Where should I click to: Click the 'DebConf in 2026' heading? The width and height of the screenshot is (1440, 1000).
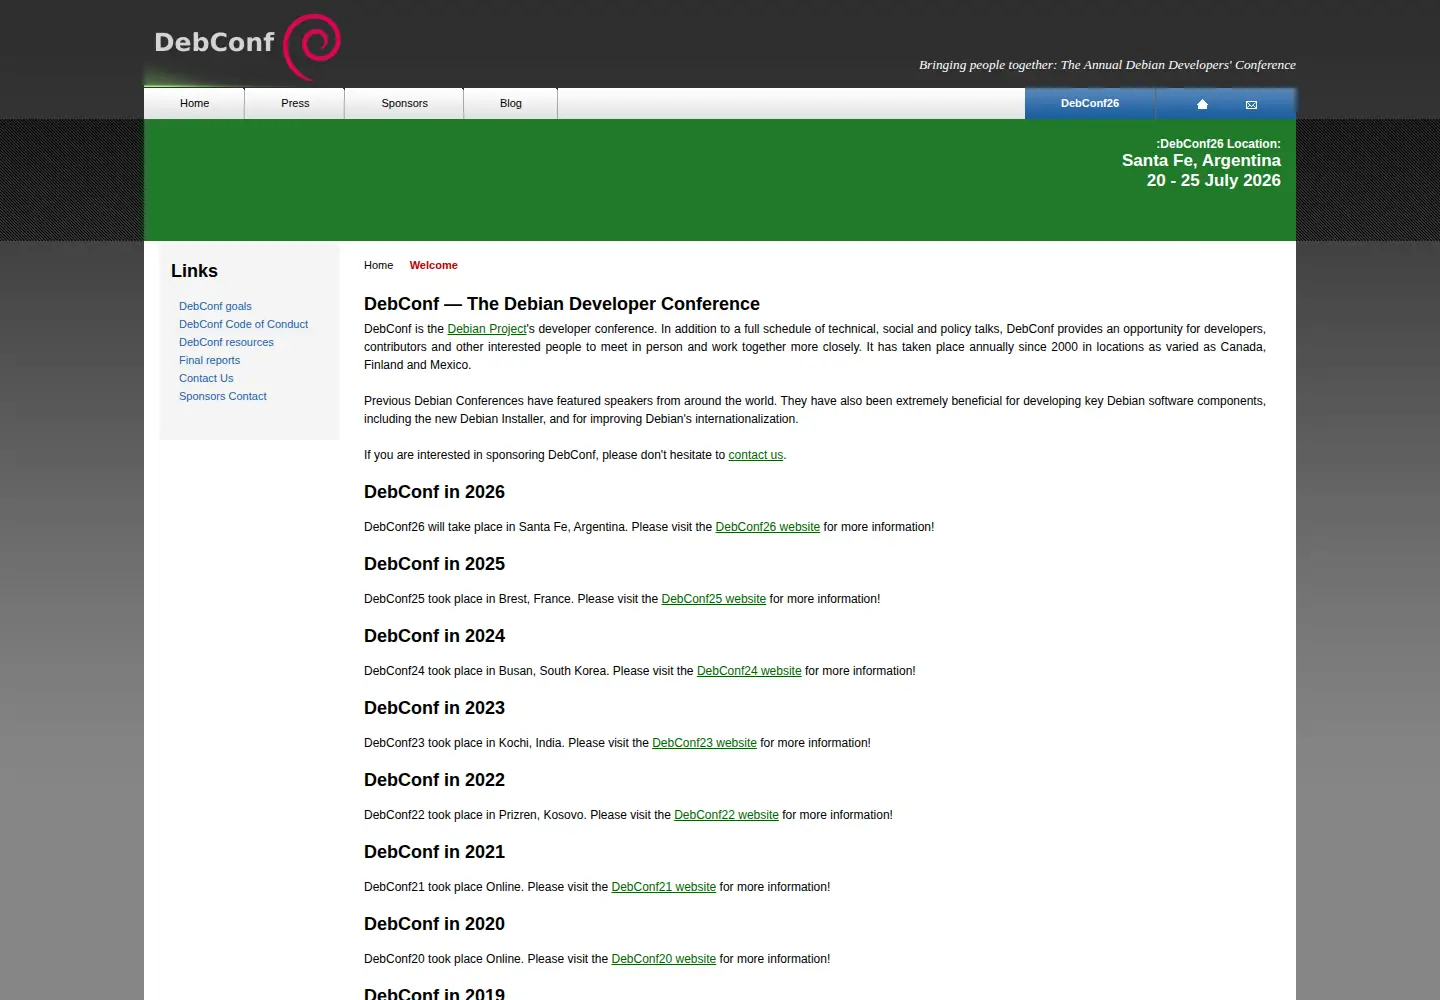coord(434,492)
